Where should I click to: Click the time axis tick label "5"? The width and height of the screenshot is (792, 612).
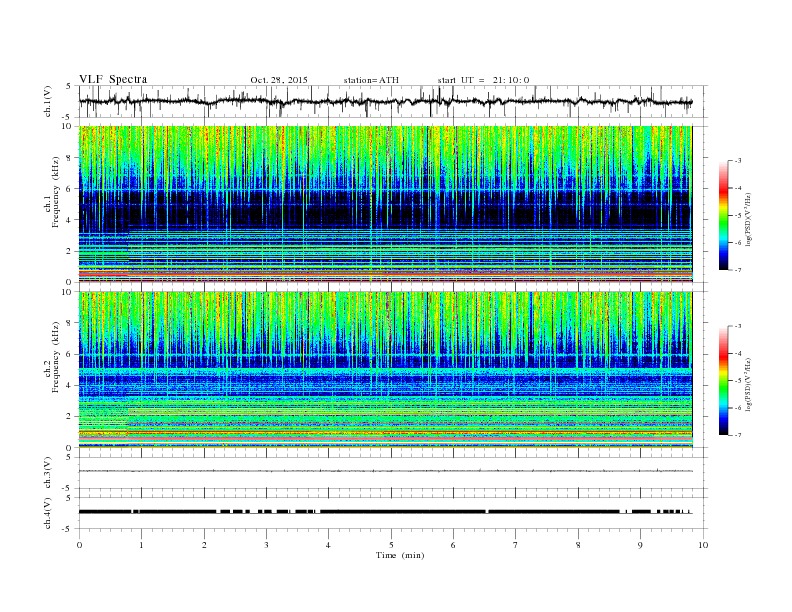(x=391, y=545)
